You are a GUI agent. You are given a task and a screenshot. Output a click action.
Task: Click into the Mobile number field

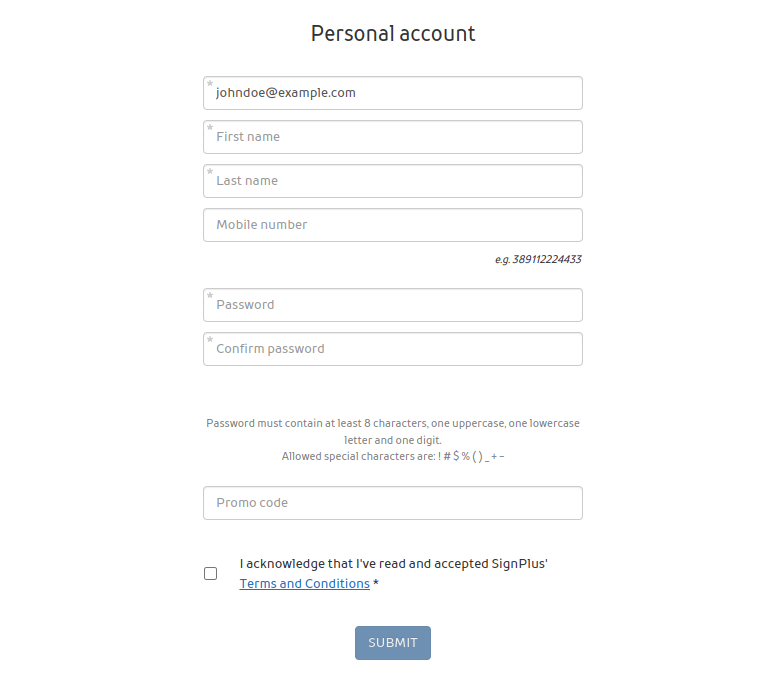pos(392,225)
